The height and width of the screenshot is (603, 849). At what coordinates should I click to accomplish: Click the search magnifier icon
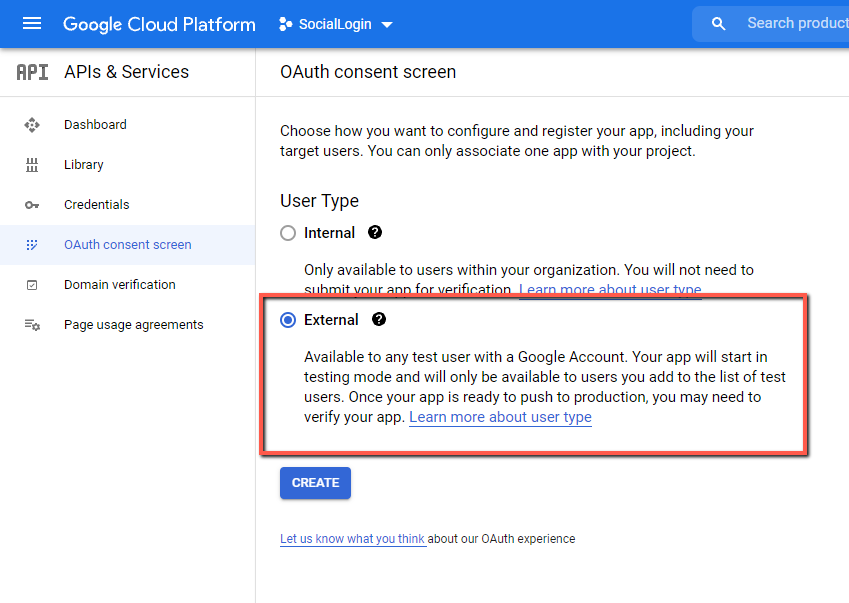coord(718,24)
